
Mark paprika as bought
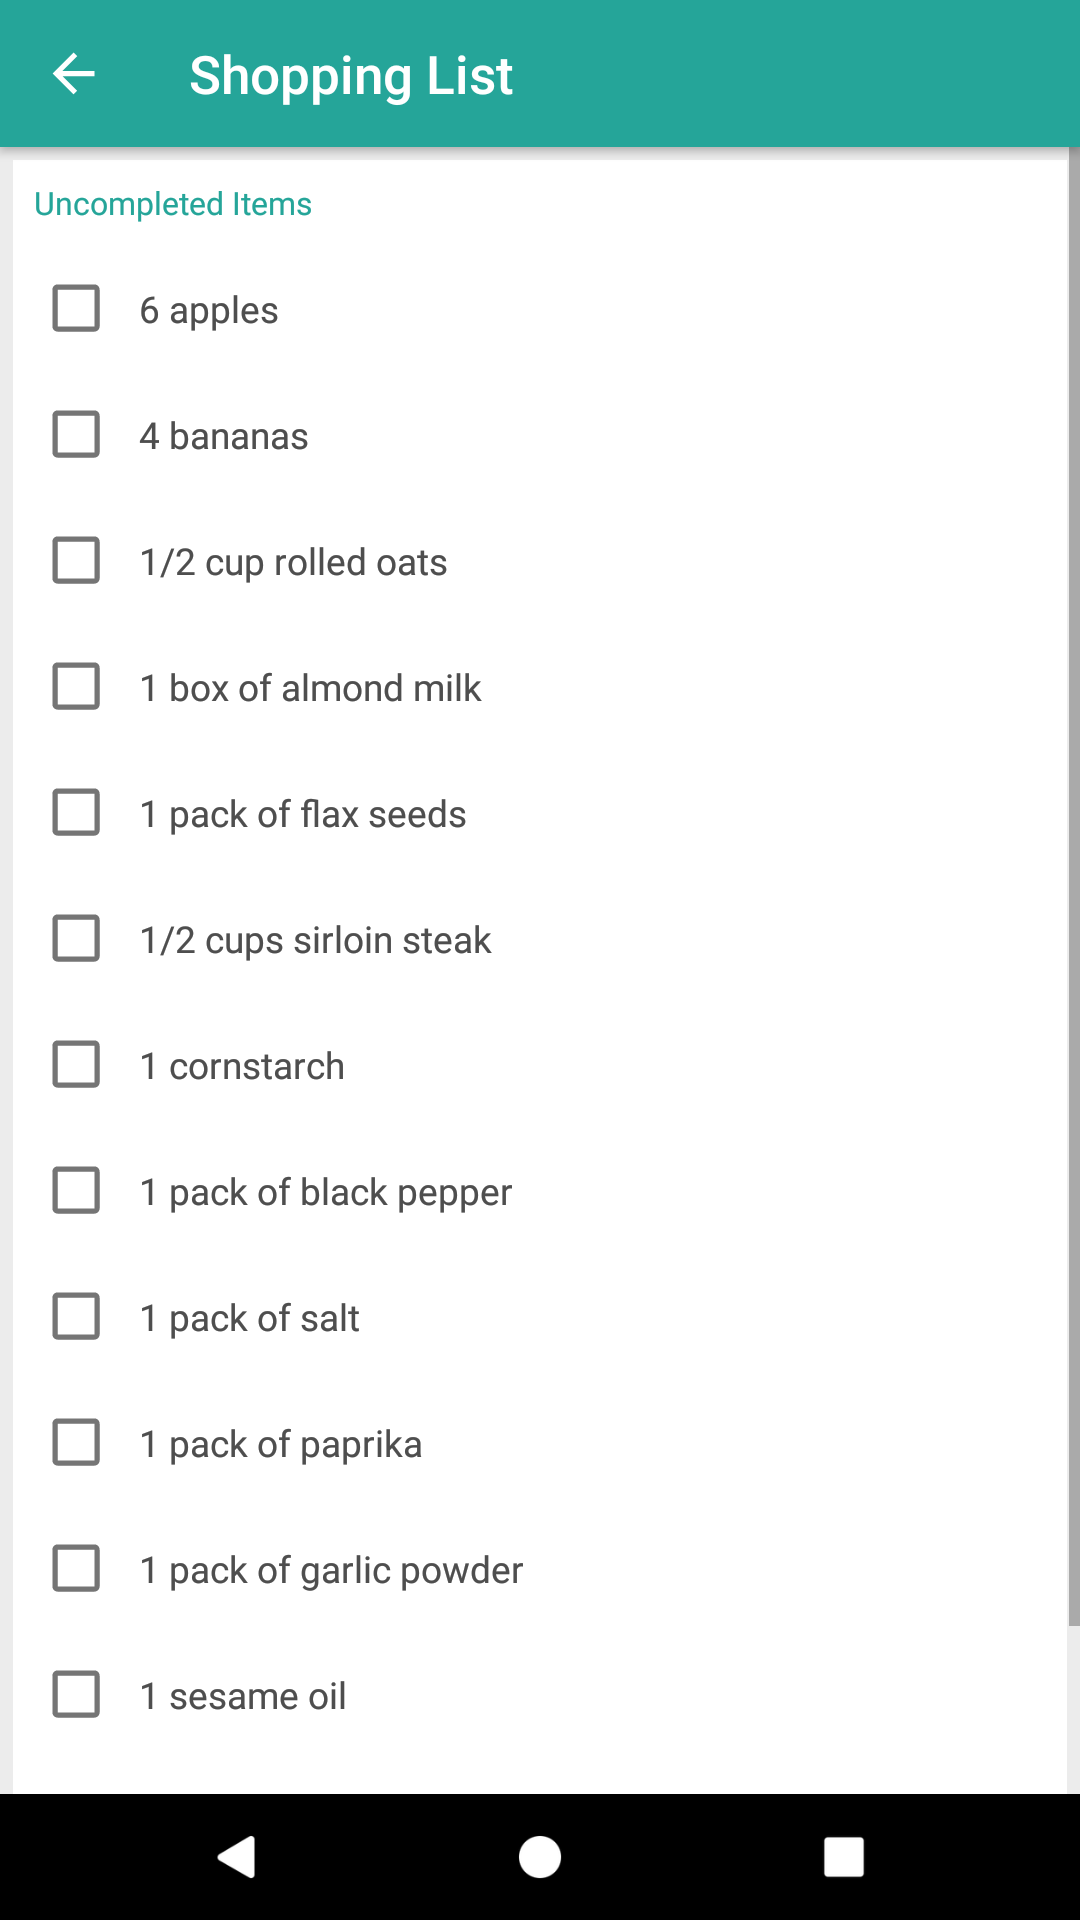tap(76, 1442)
